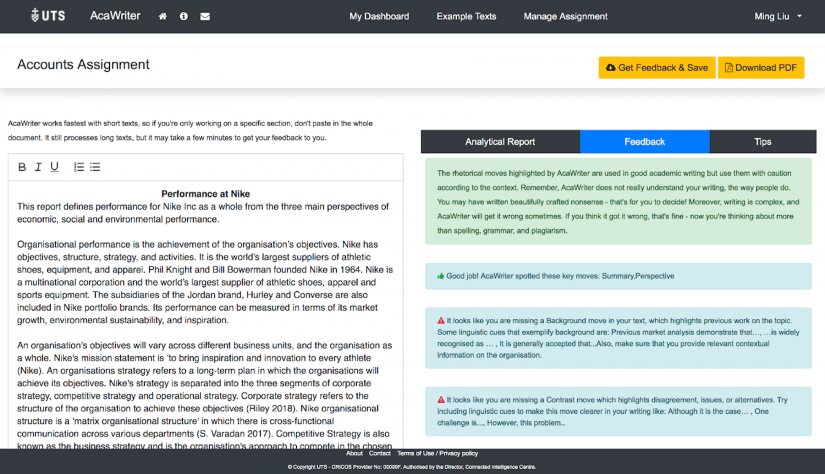Screen dimensions: 825x474
Task: Click the thumbs-up icon beside 'Good job!'
Action: click(440, 276)
